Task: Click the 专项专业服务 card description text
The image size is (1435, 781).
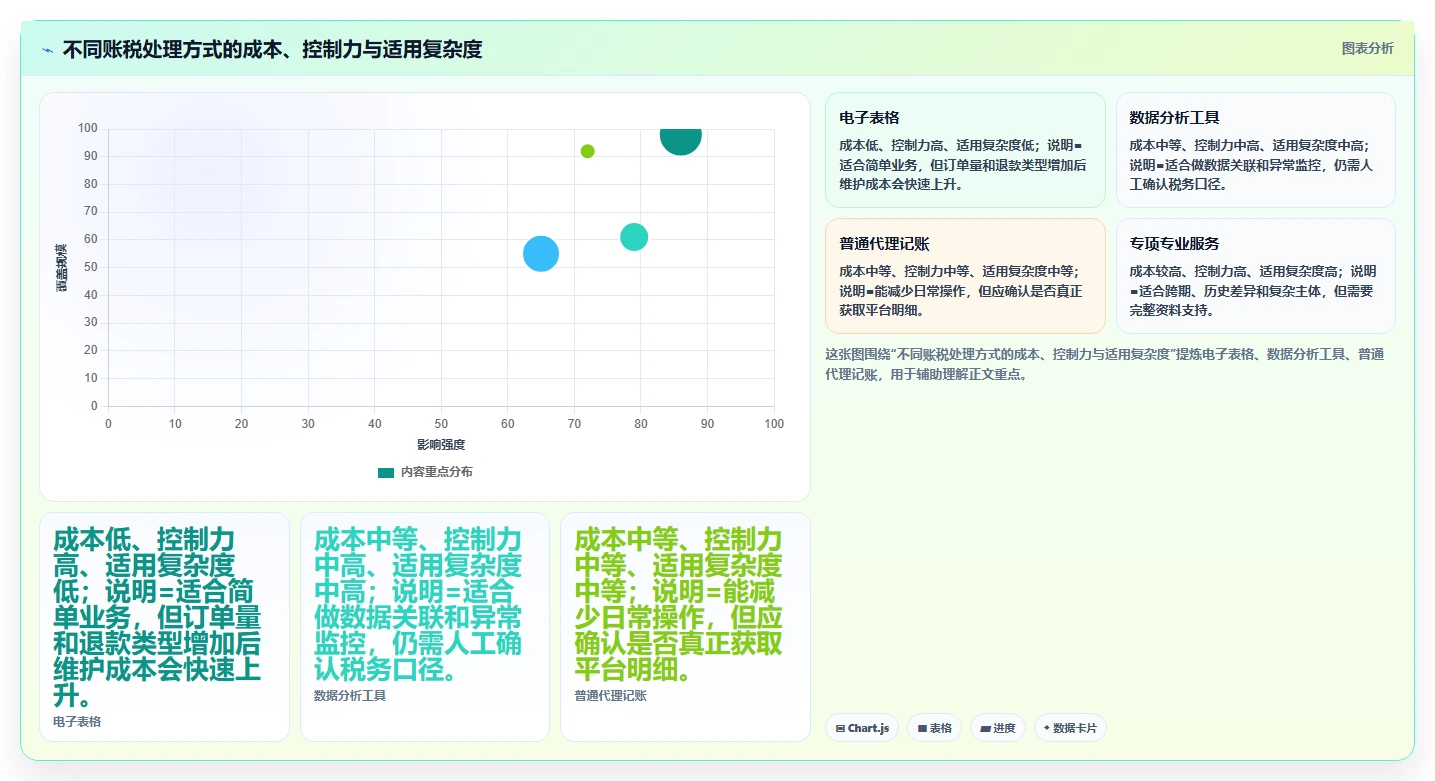Action: pyautogui.click(x=1253, y=290)
